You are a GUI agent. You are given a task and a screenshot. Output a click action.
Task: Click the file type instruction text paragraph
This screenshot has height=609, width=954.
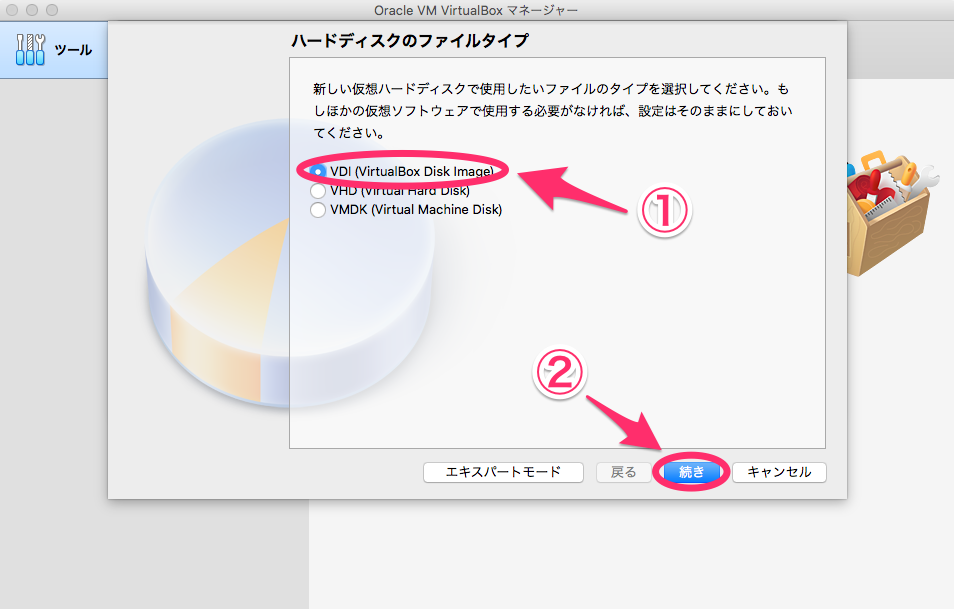tap(560, 111)
